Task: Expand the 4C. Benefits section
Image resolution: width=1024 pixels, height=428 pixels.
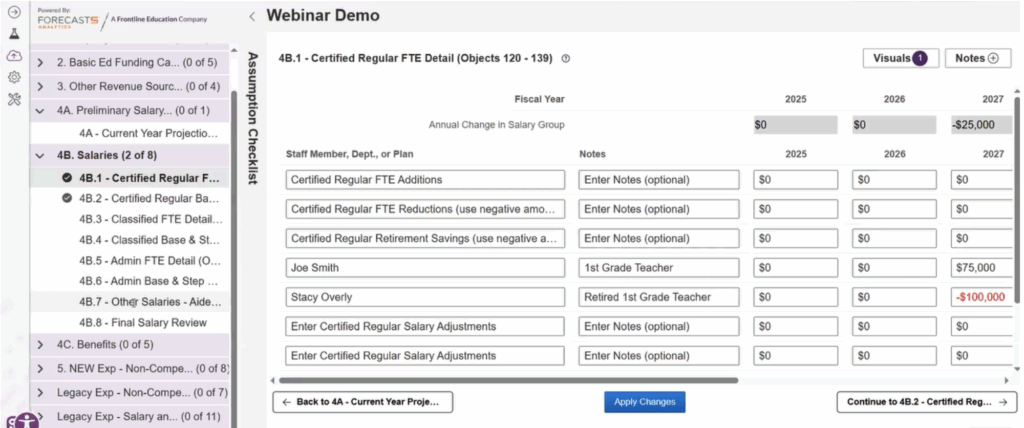Action: tap(40, 345)
